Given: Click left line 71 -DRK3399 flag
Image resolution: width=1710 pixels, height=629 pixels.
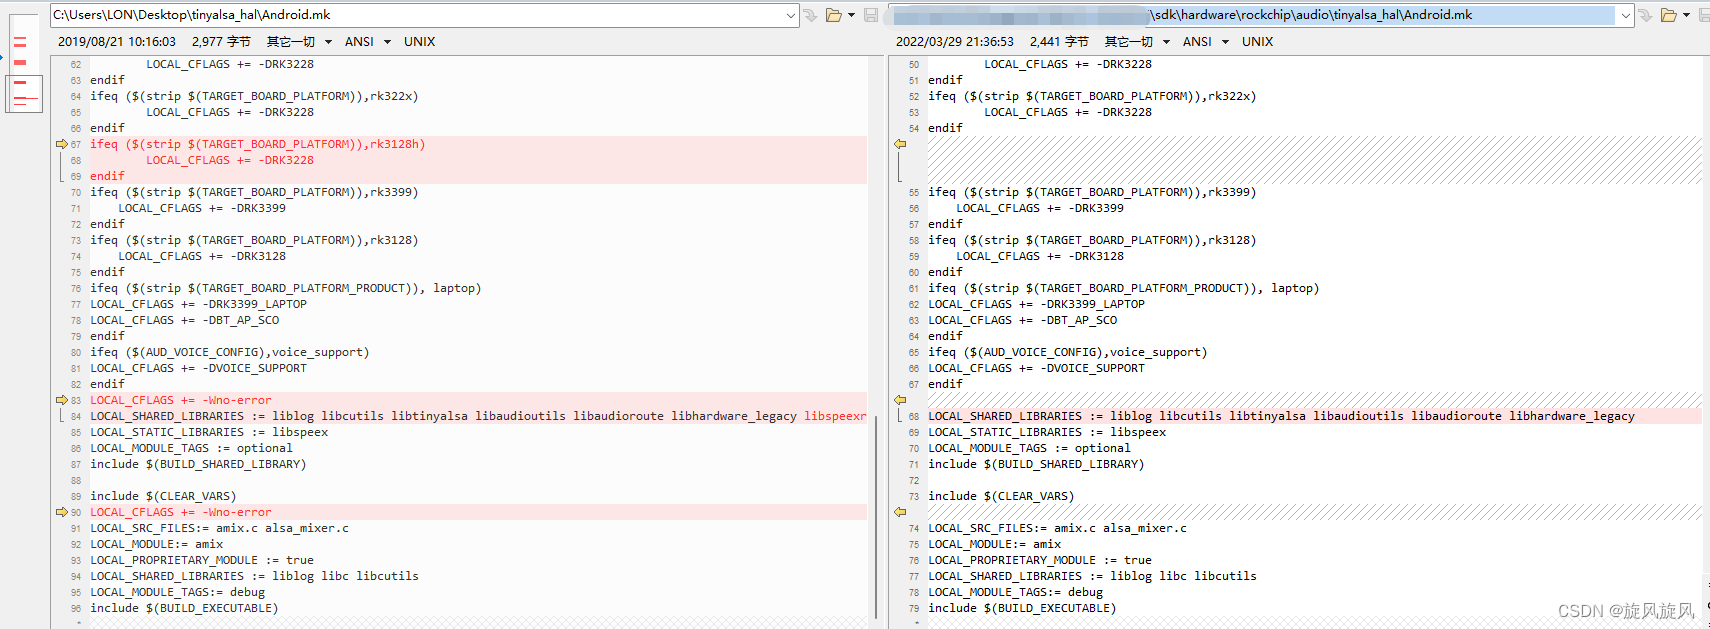Looking at the screenshot, I should coord(202,208).
